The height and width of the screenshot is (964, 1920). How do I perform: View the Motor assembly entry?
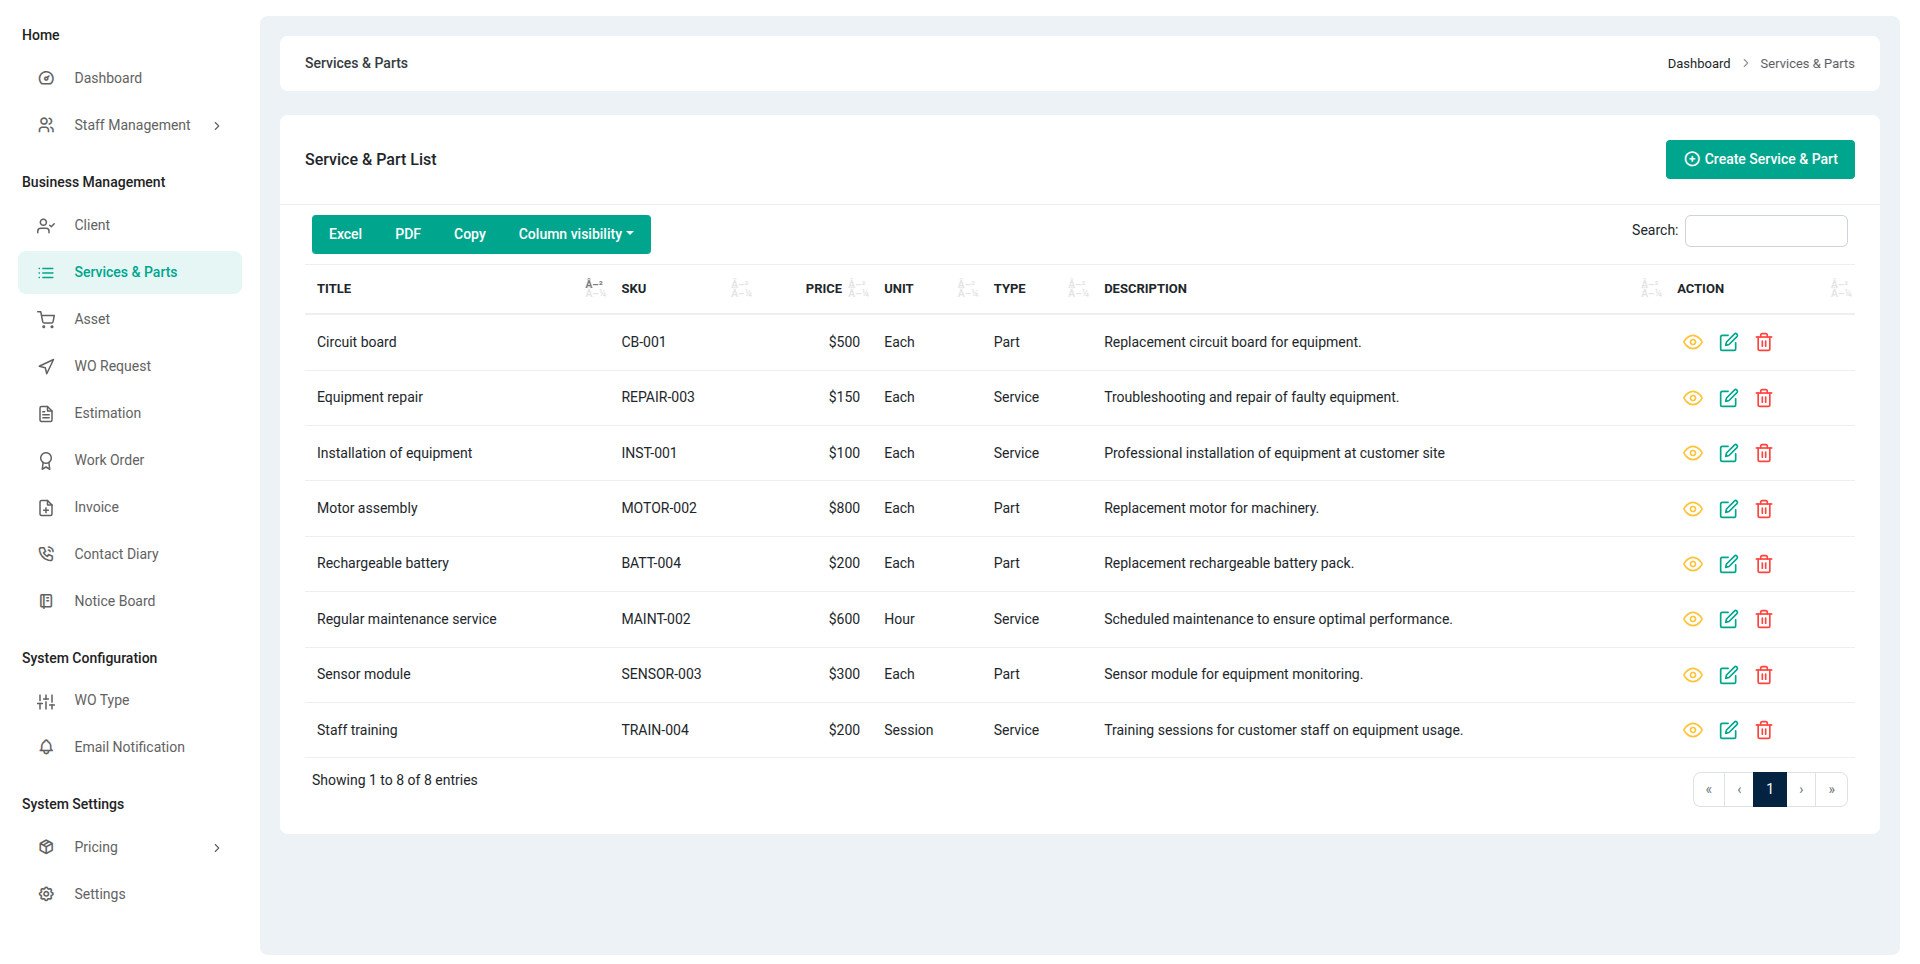1692,509
